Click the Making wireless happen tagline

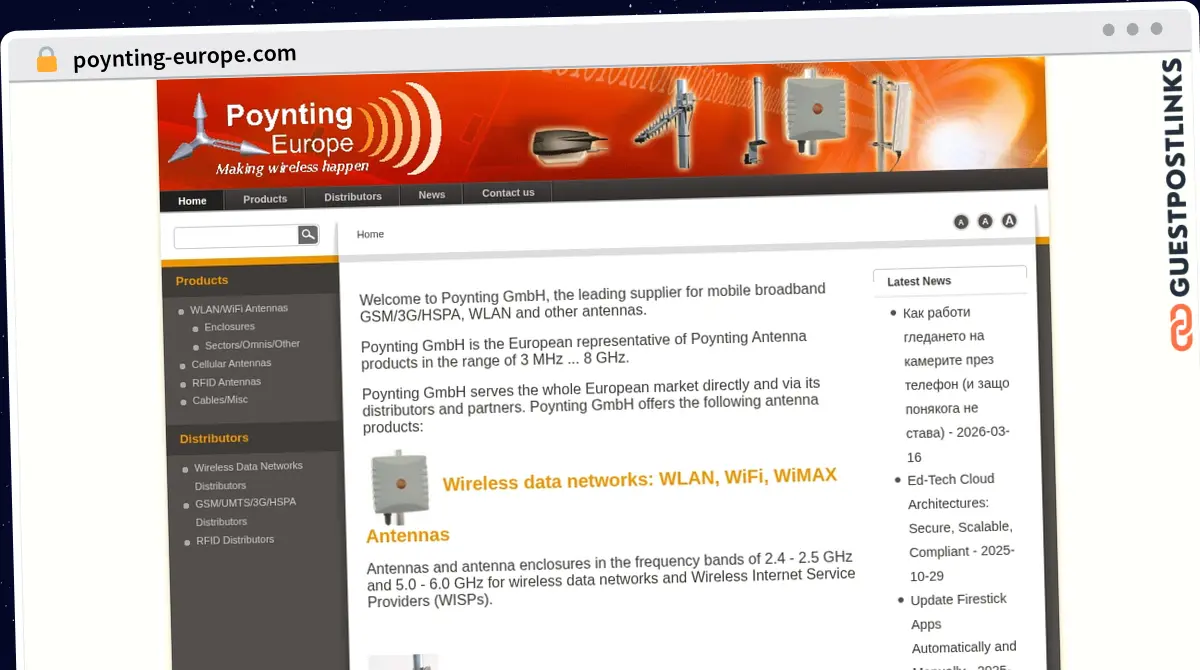[x=292, y=167]
